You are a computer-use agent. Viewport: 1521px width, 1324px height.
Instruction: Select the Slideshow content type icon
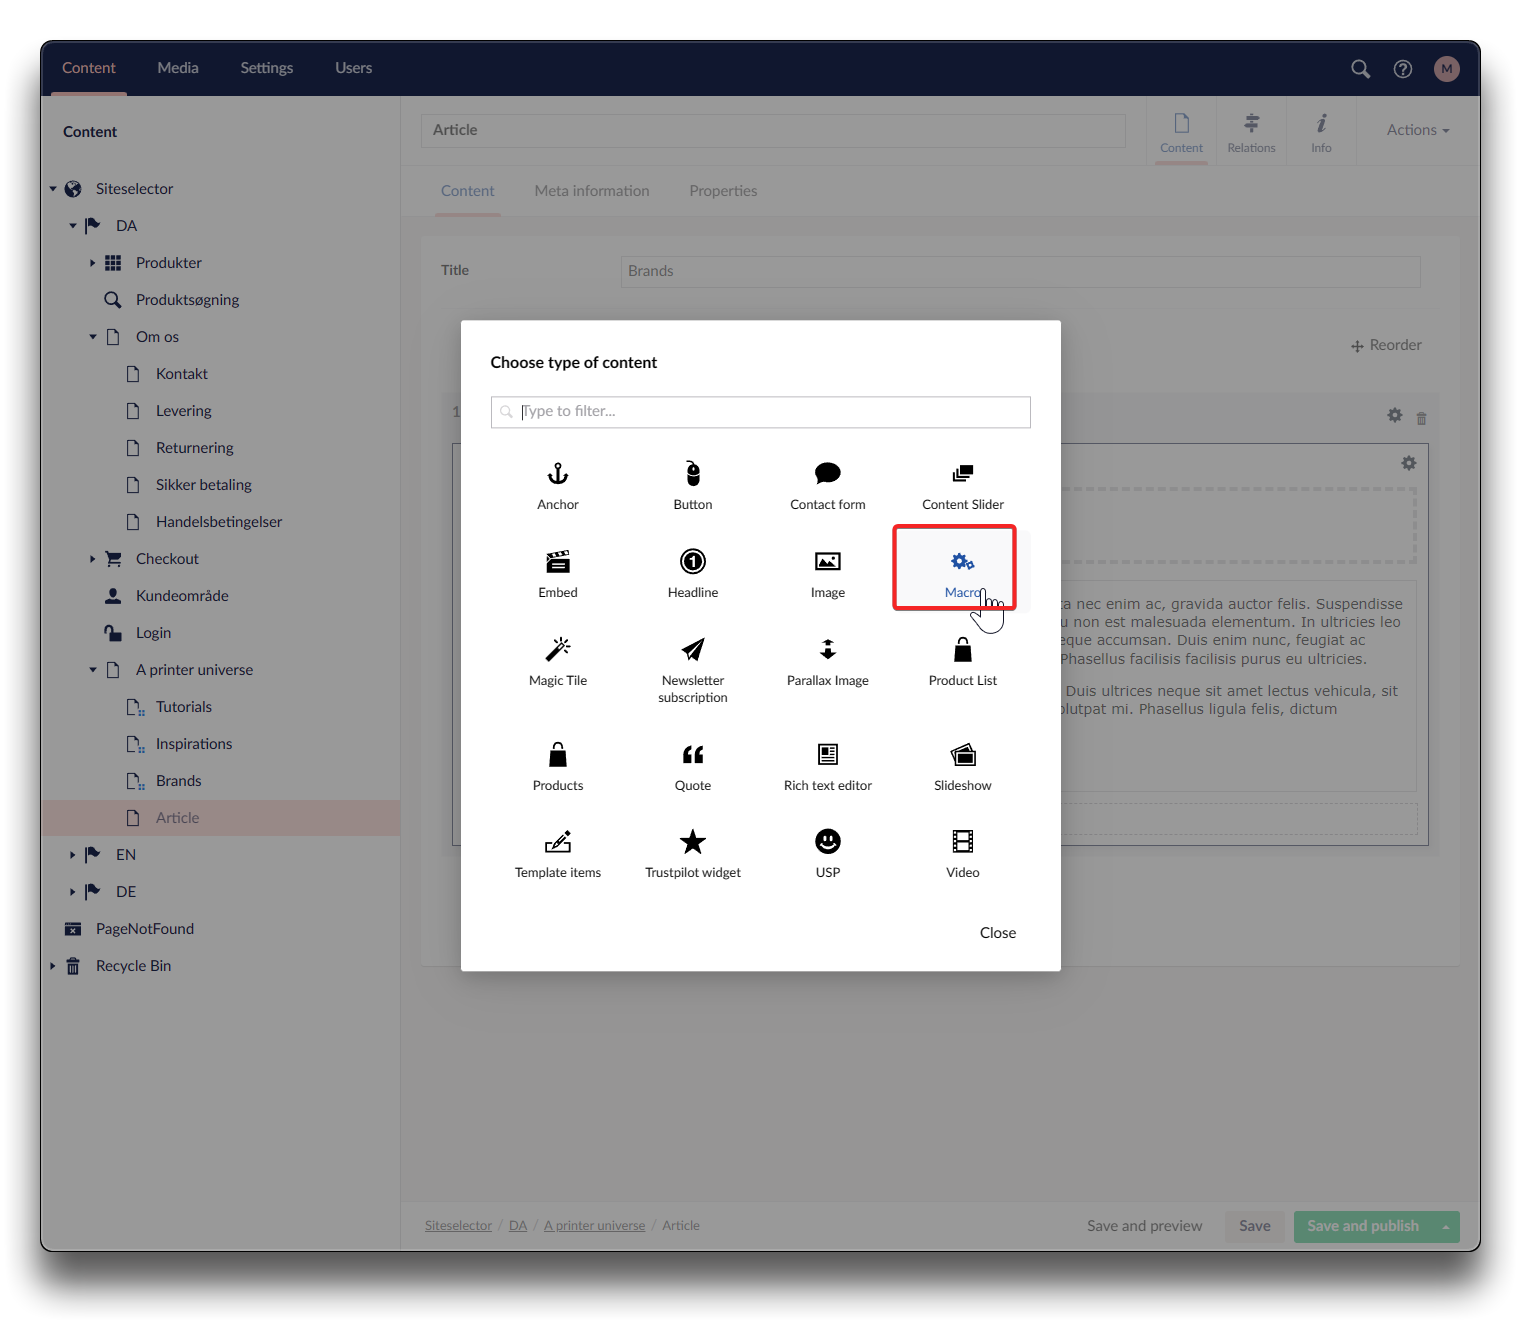(x=963, y=755)
